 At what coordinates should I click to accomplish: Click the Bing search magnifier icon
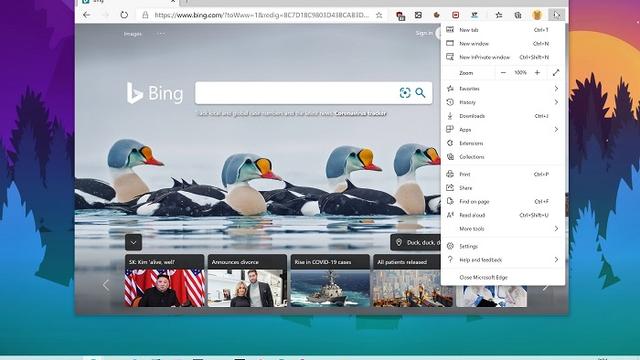click(420, 93)
